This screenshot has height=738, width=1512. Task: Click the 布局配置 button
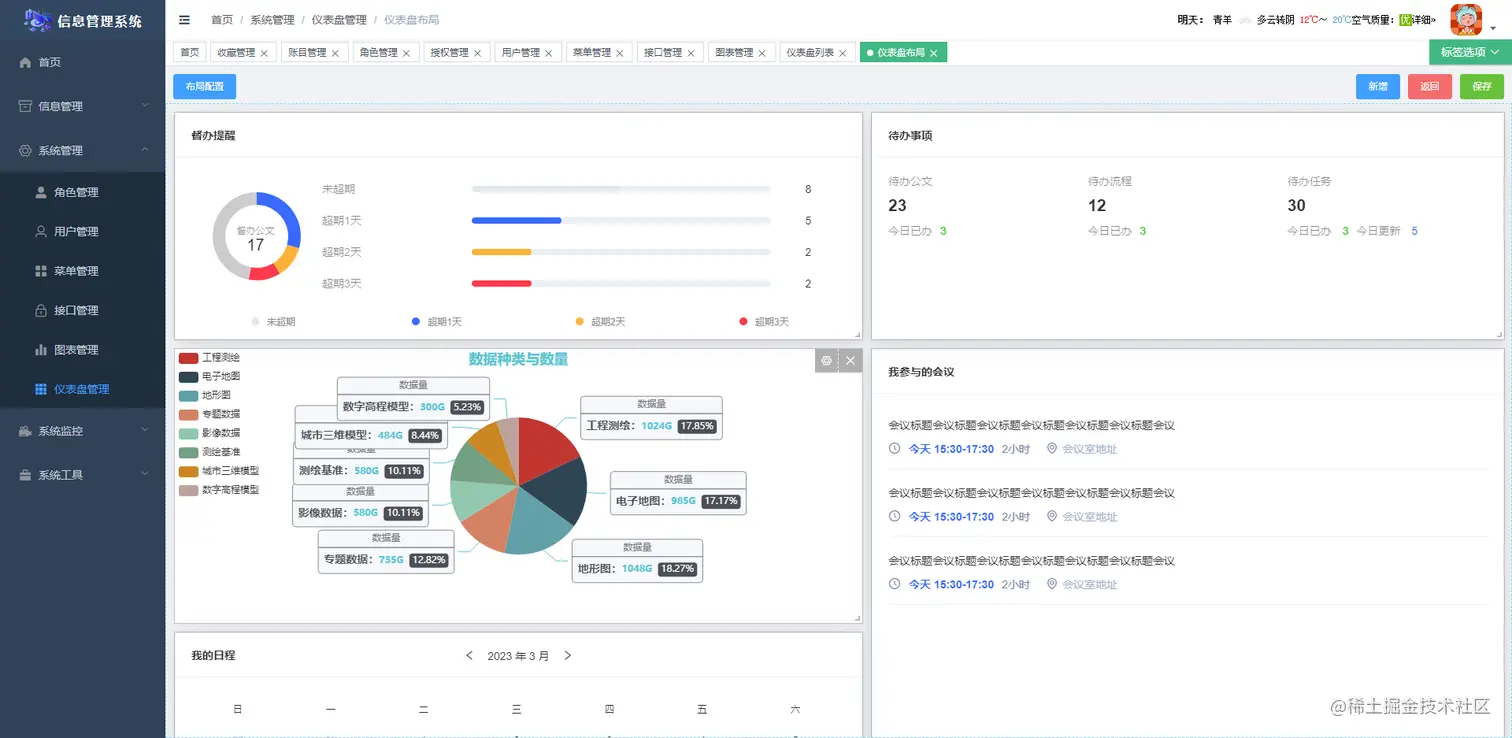pos(205,87)
